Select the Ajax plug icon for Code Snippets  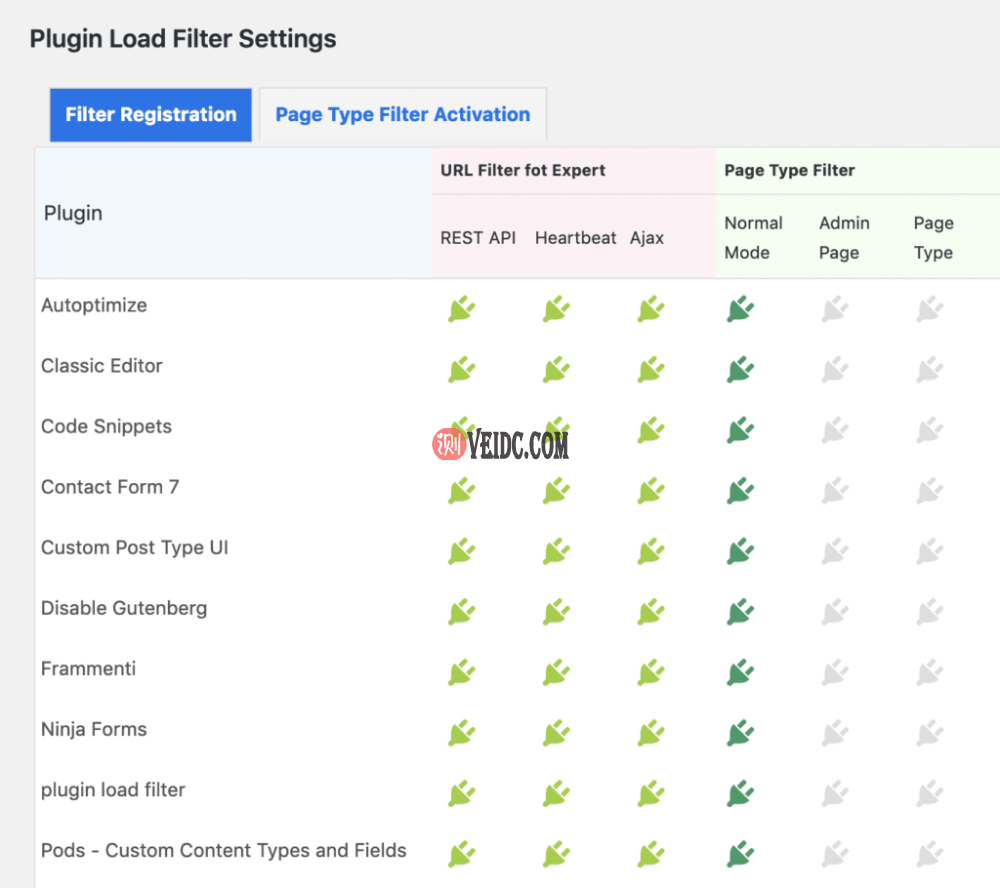tap(650, 430)
